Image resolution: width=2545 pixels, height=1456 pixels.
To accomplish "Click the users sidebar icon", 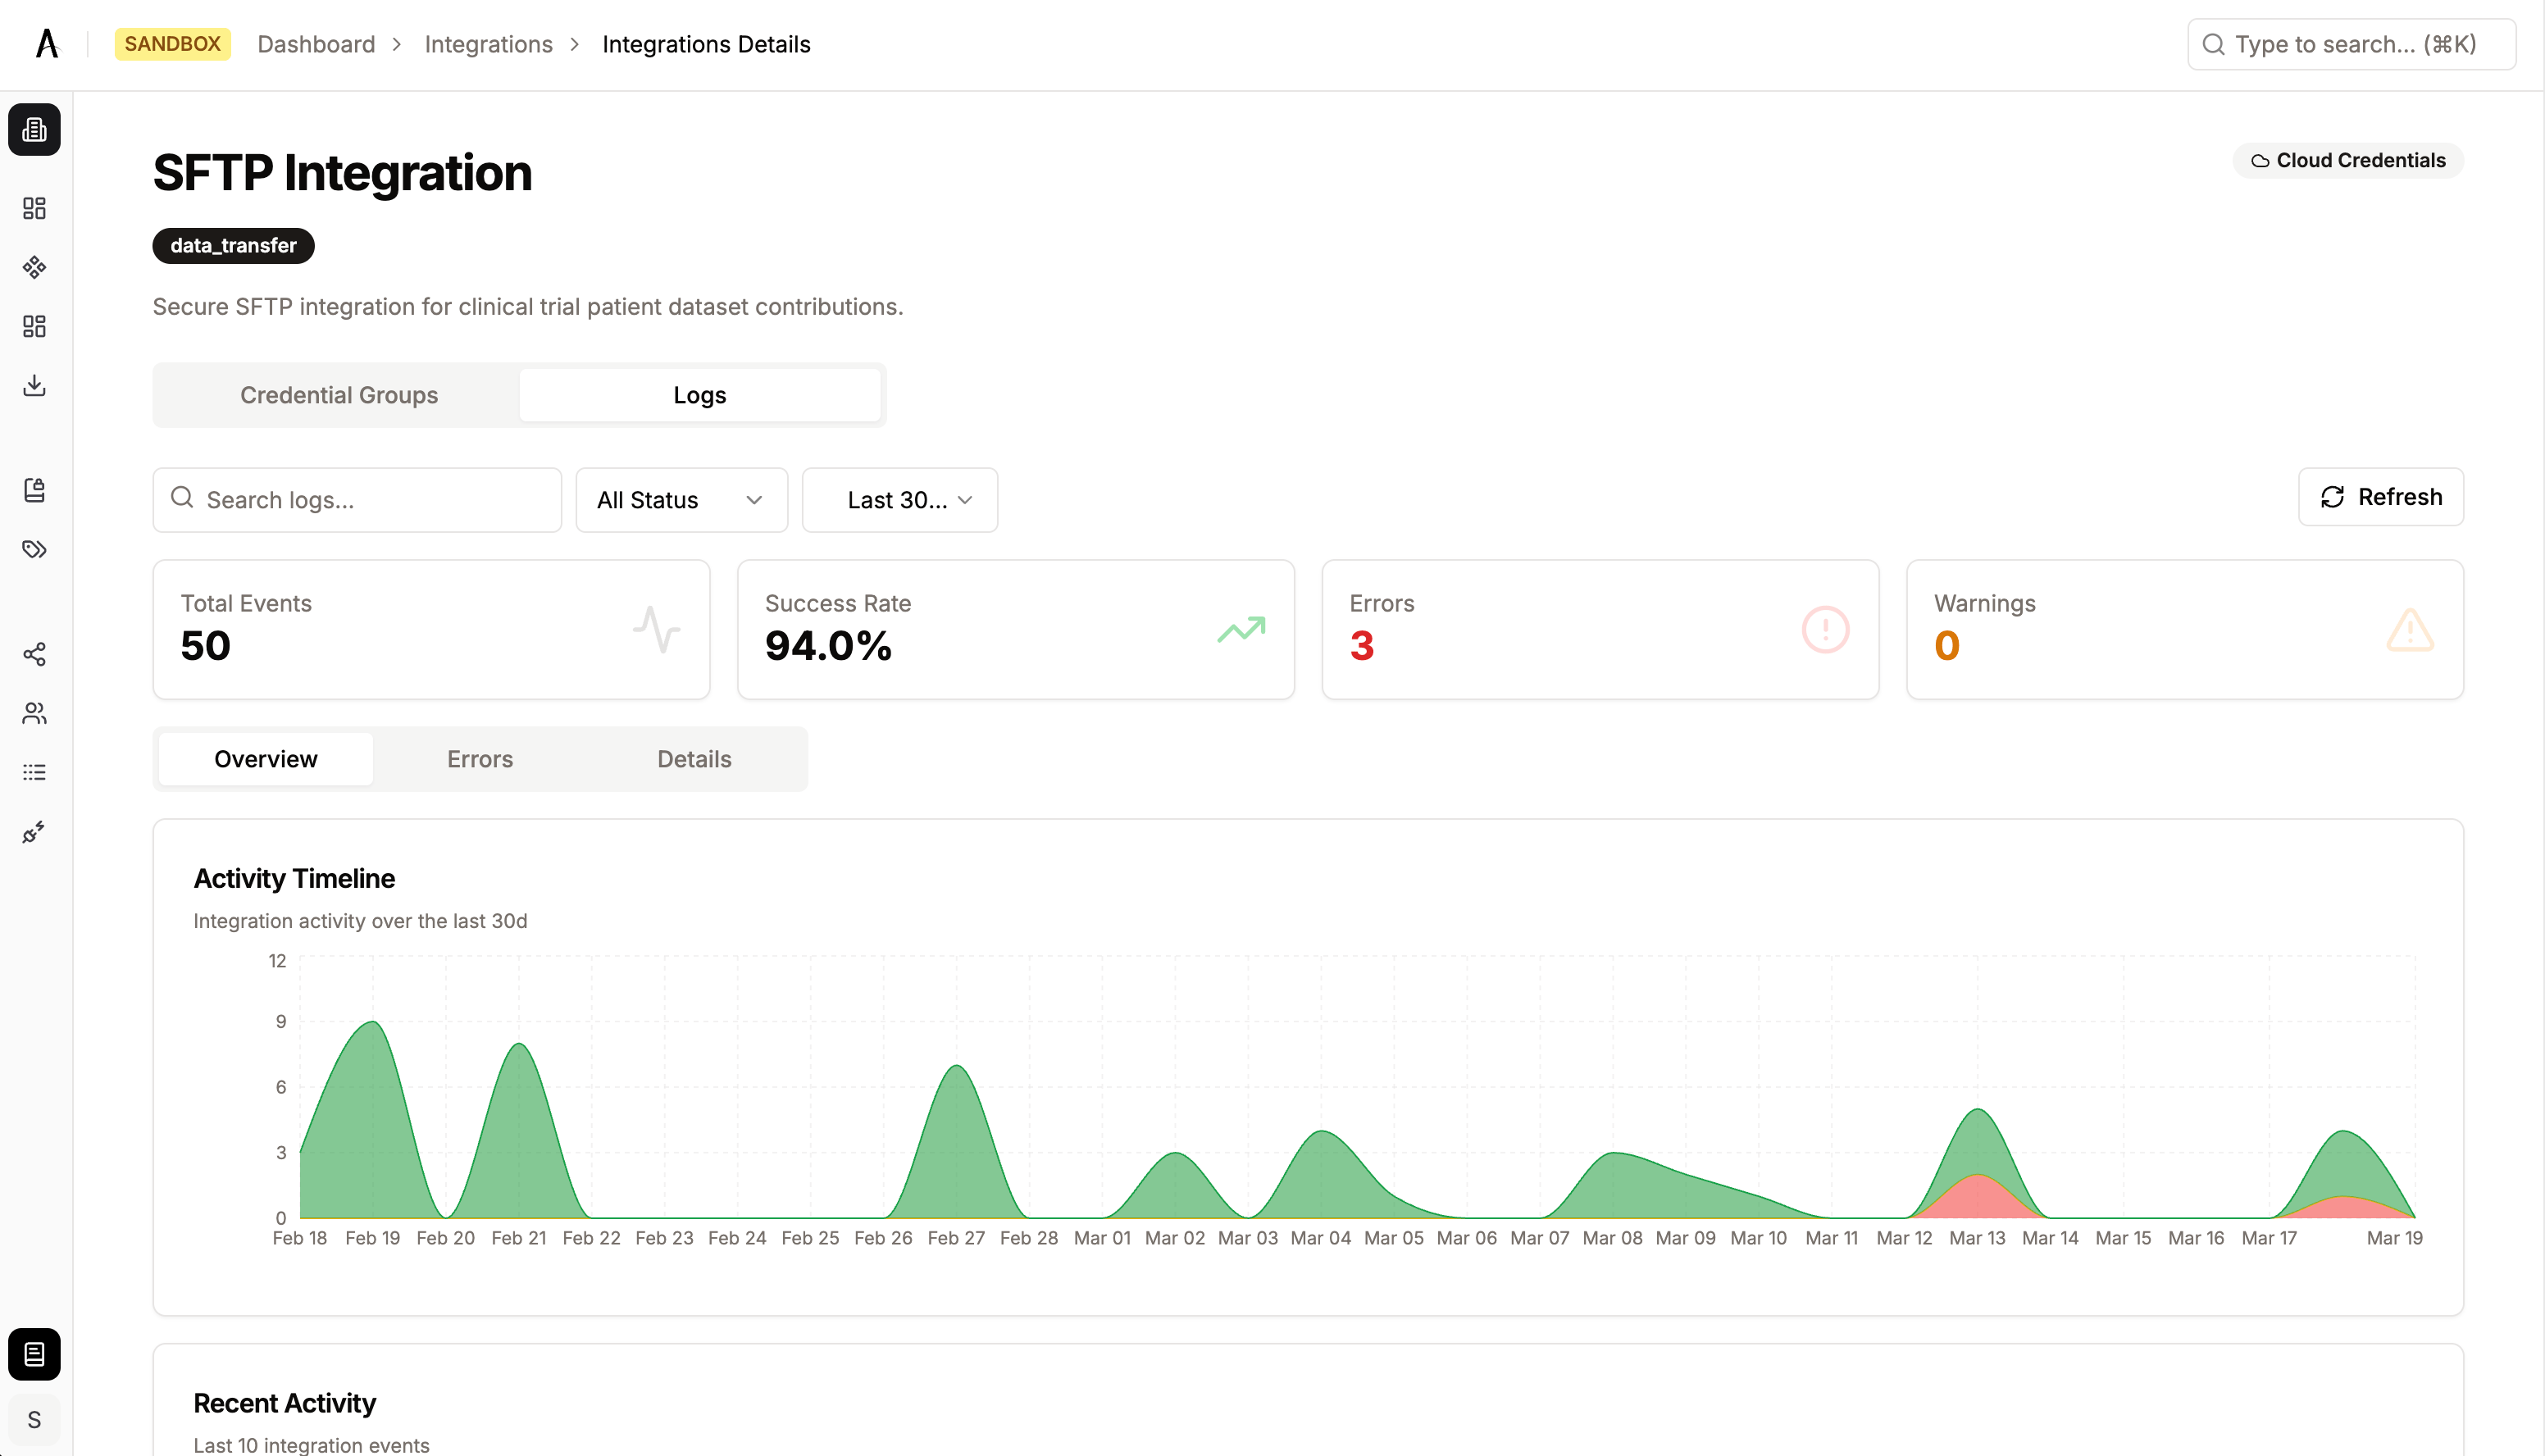I will click(x=34, y=713).
